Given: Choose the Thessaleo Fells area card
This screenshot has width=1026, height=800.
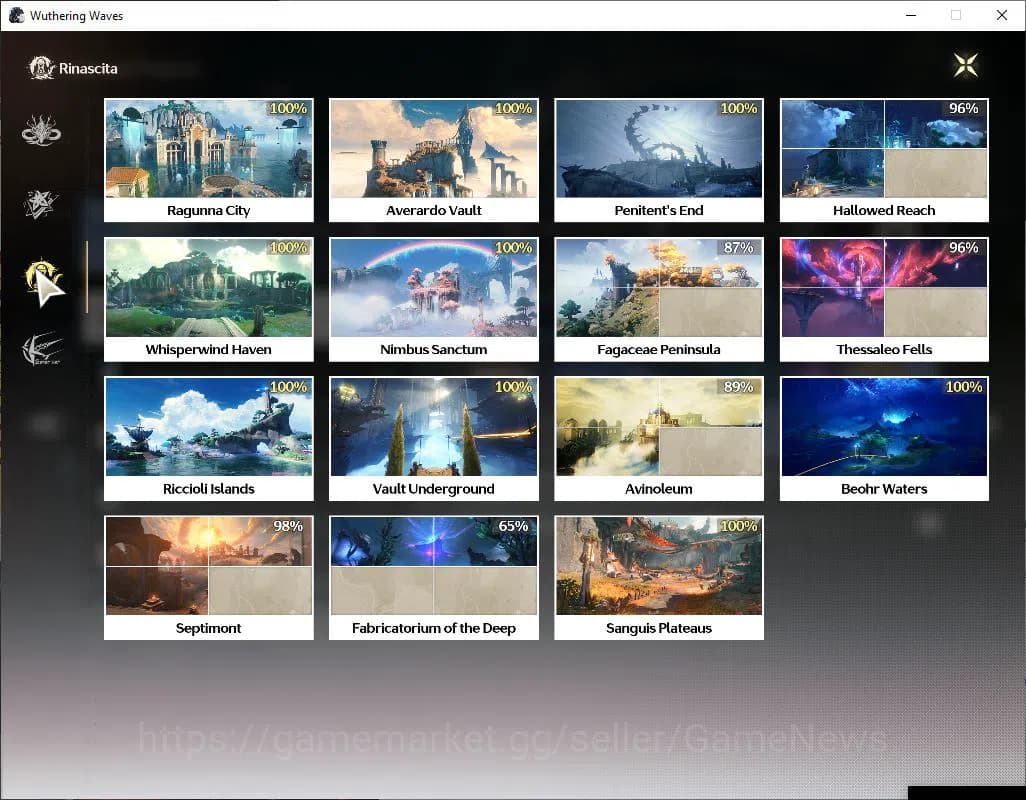Looking at the screenshot, I should 884,299.
